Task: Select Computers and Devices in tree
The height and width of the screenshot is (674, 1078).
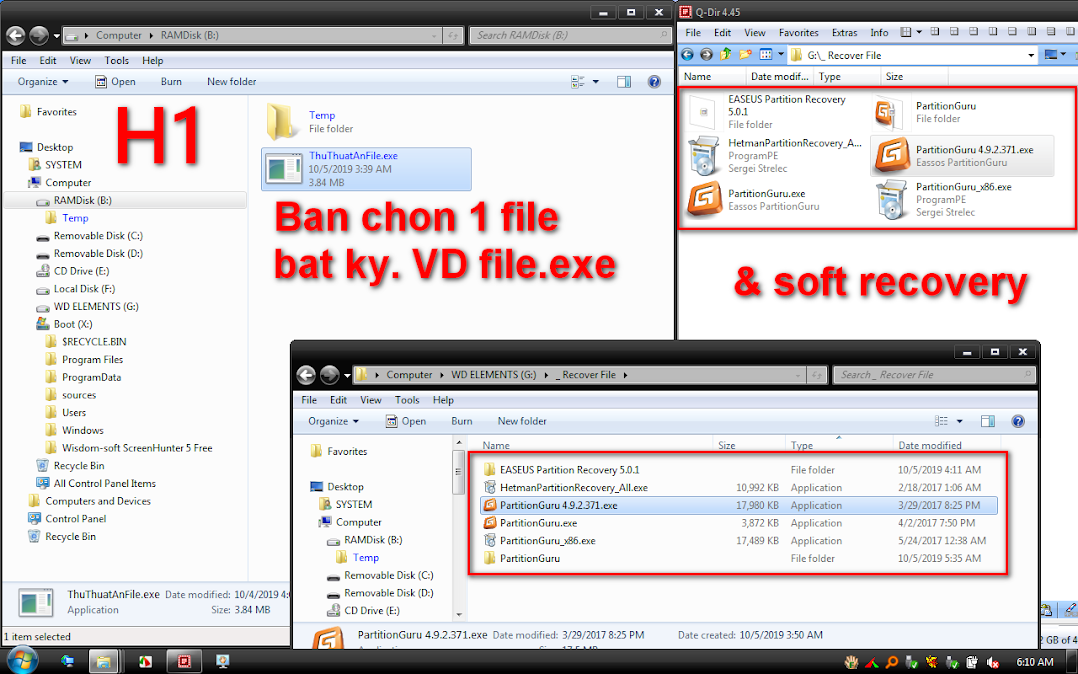Action: pos(98,501)
